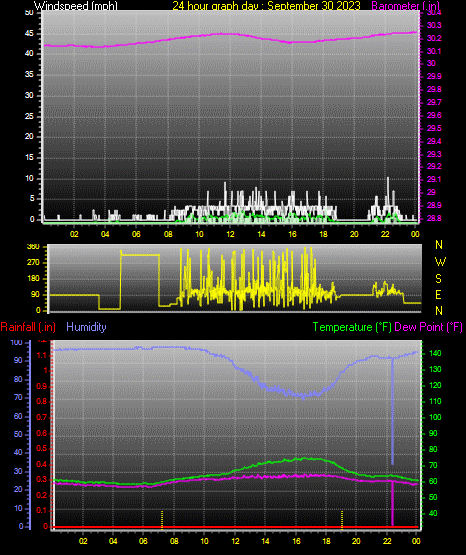
Task: Click the 'Barometer (.in)' axis title
Action: [405, 5]
